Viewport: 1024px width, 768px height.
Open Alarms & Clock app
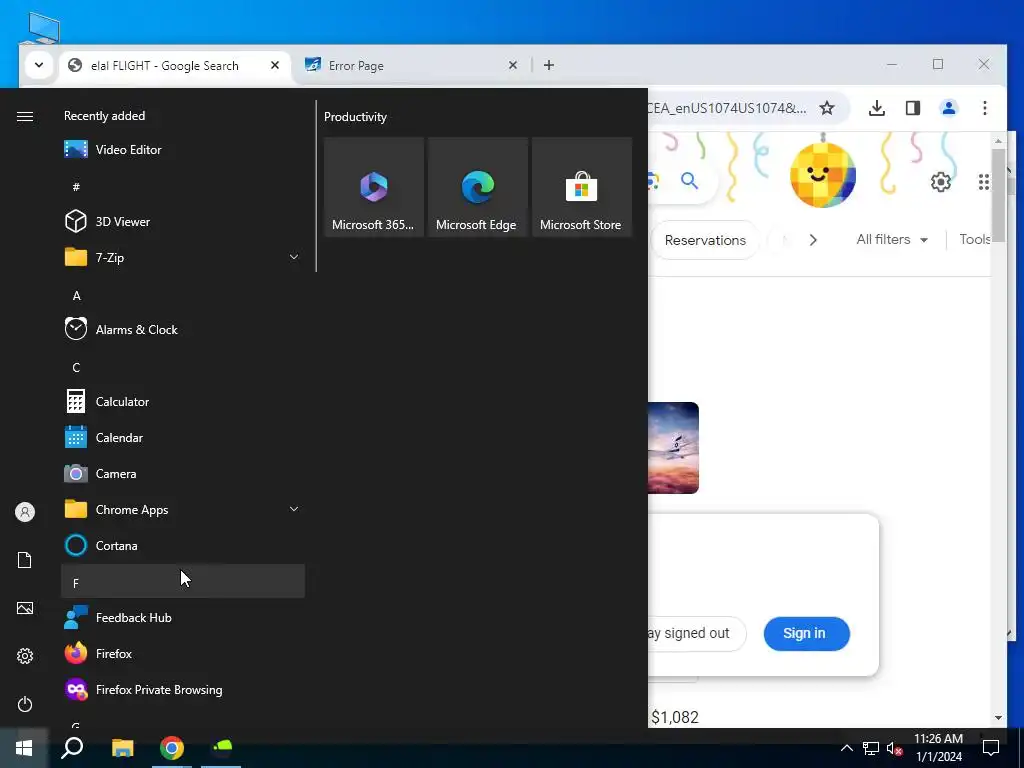coord(183,330)
